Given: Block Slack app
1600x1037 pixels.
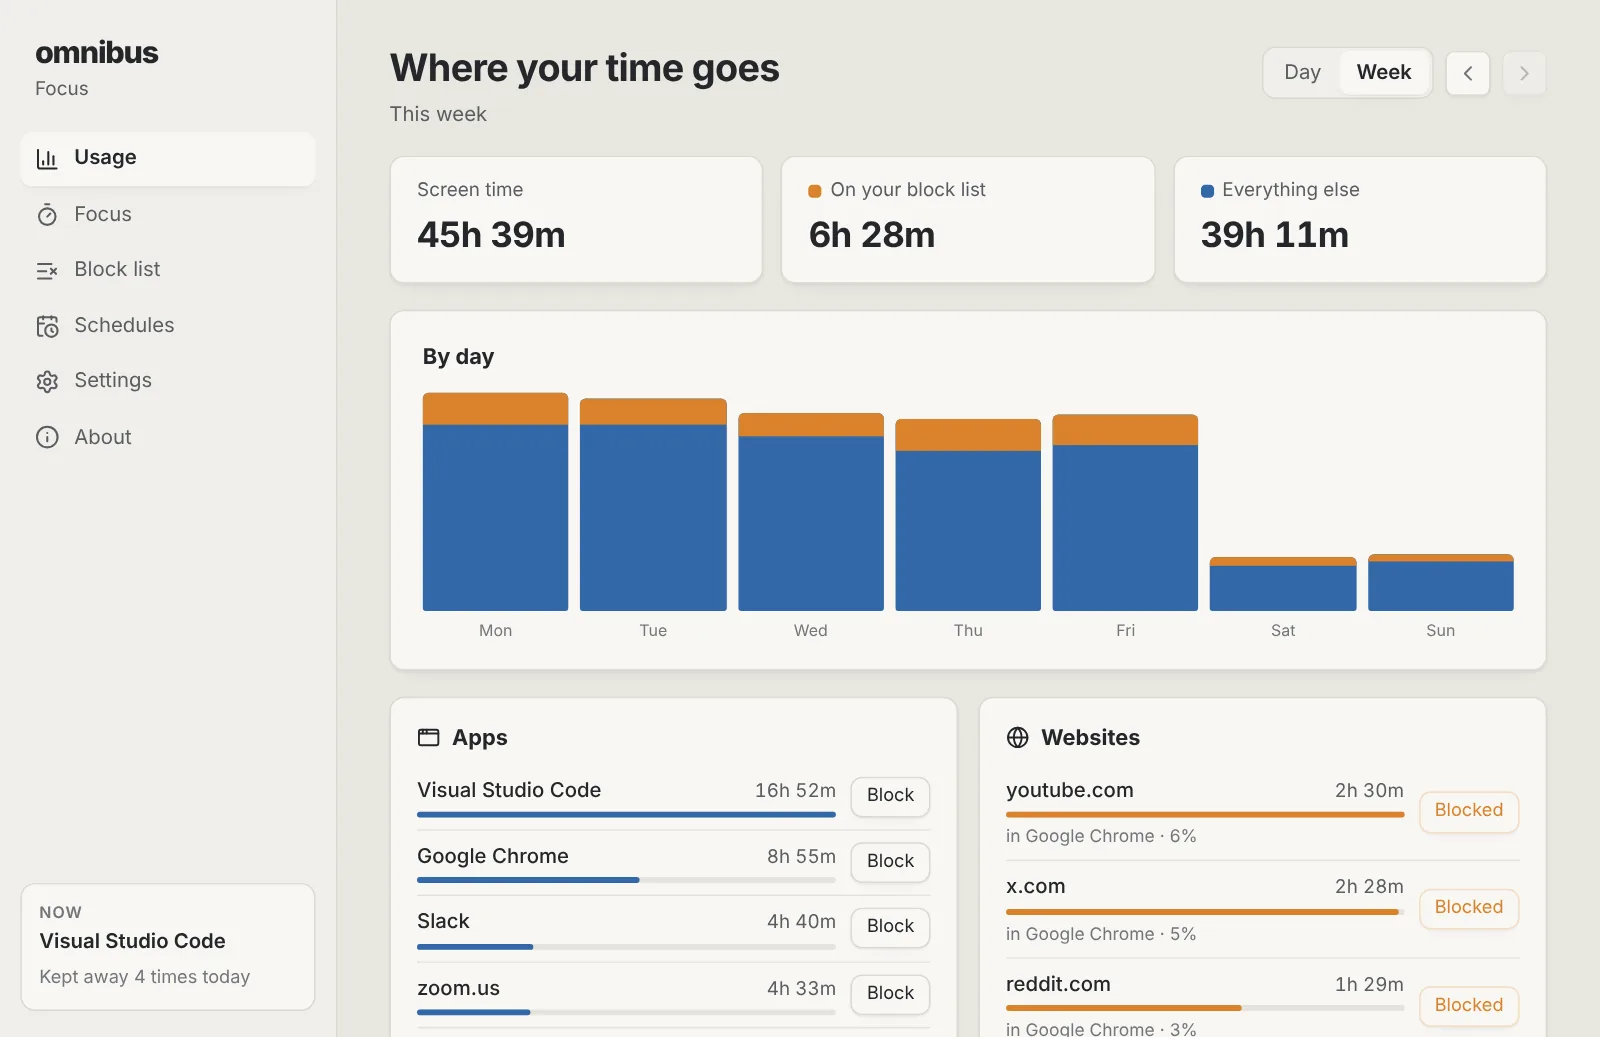Looking at the screenshot, I should (890, 926).
